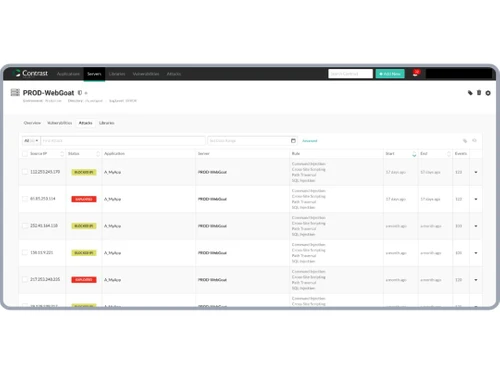Select the server Attacks tab
The width and height of the screenshot is (500, 375).
[x=85, y=123]
